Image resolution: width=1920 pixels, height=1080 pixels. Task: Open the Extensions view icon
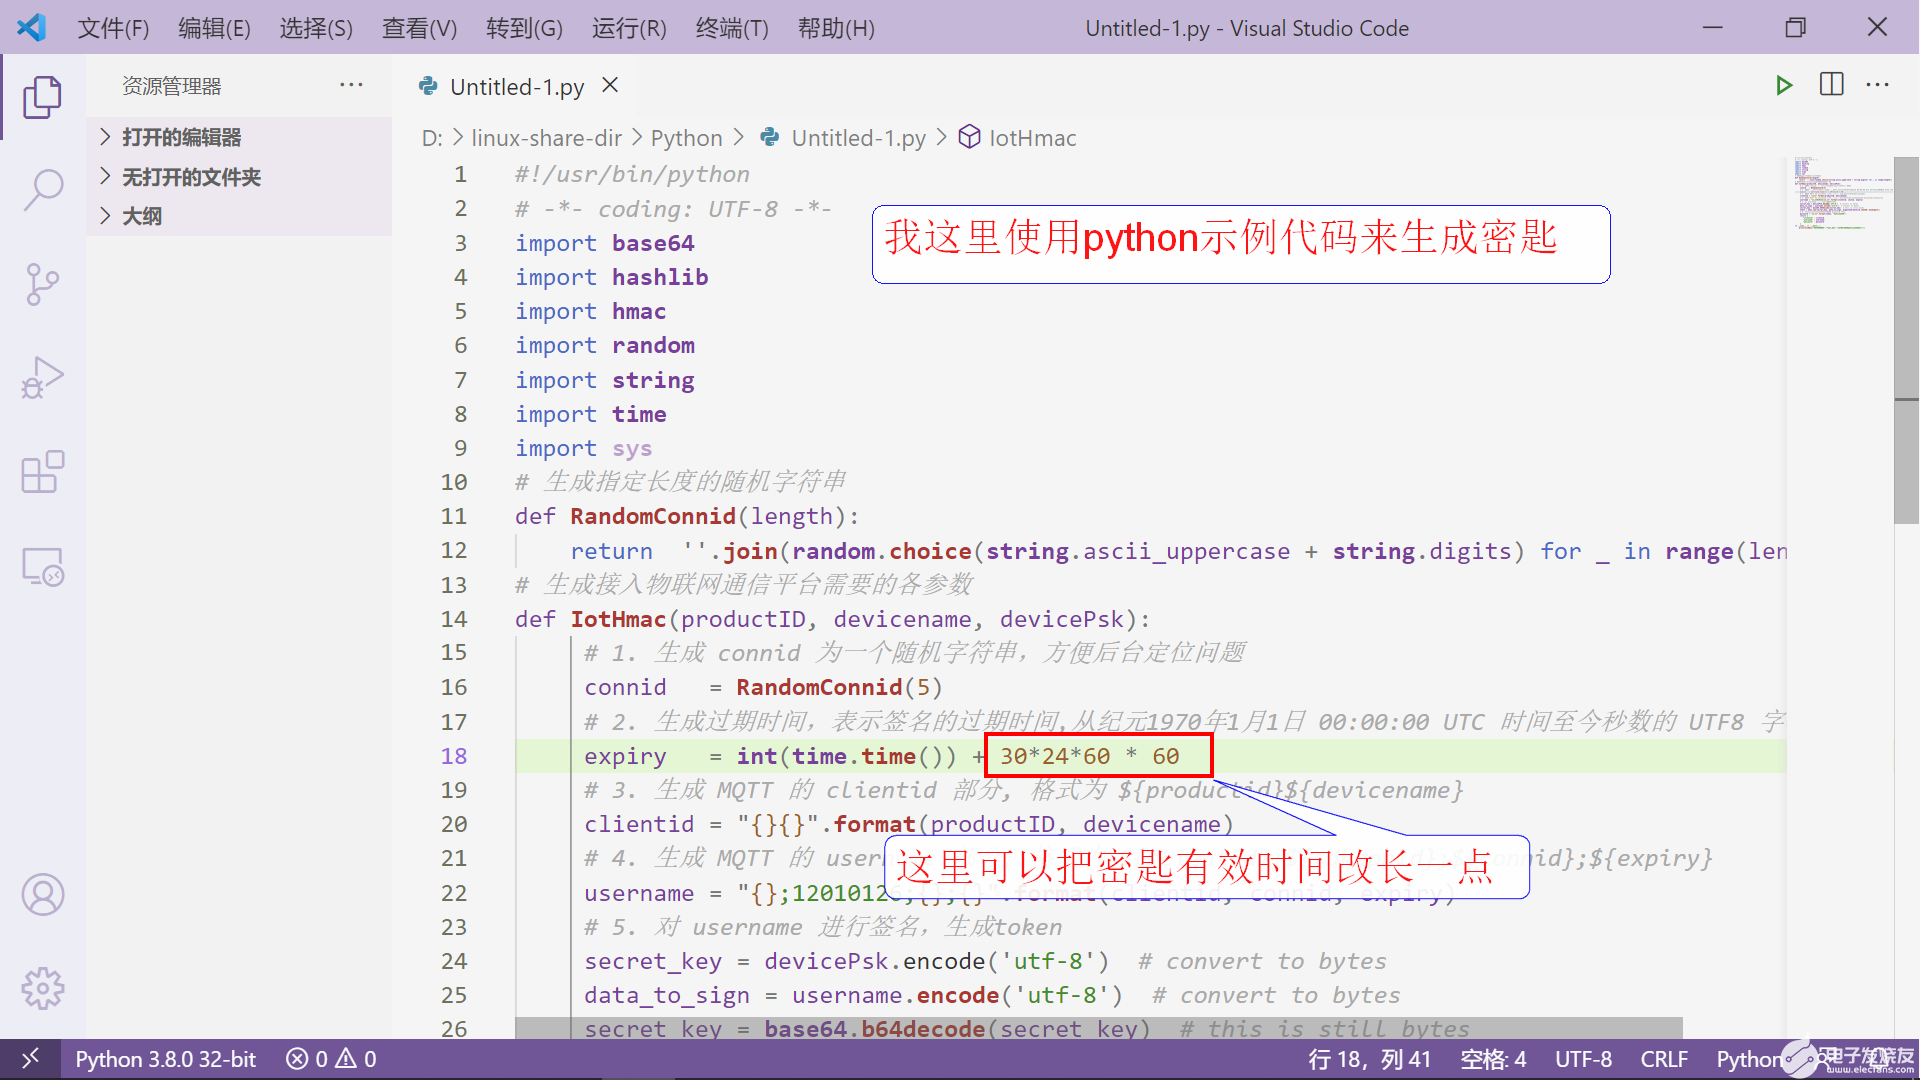(x=42, y=472)
